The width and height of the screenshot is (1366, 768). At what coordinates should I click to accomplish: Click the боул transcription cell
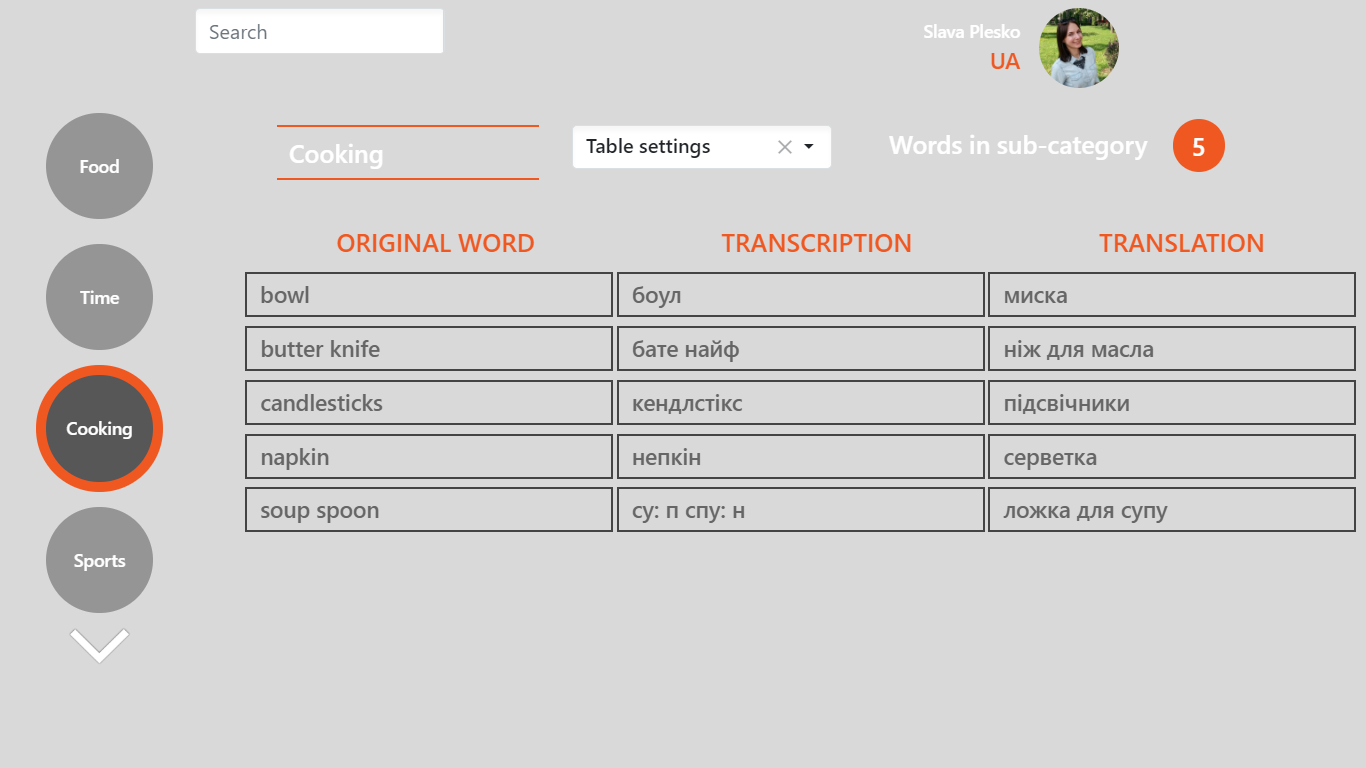coord(801,295)
